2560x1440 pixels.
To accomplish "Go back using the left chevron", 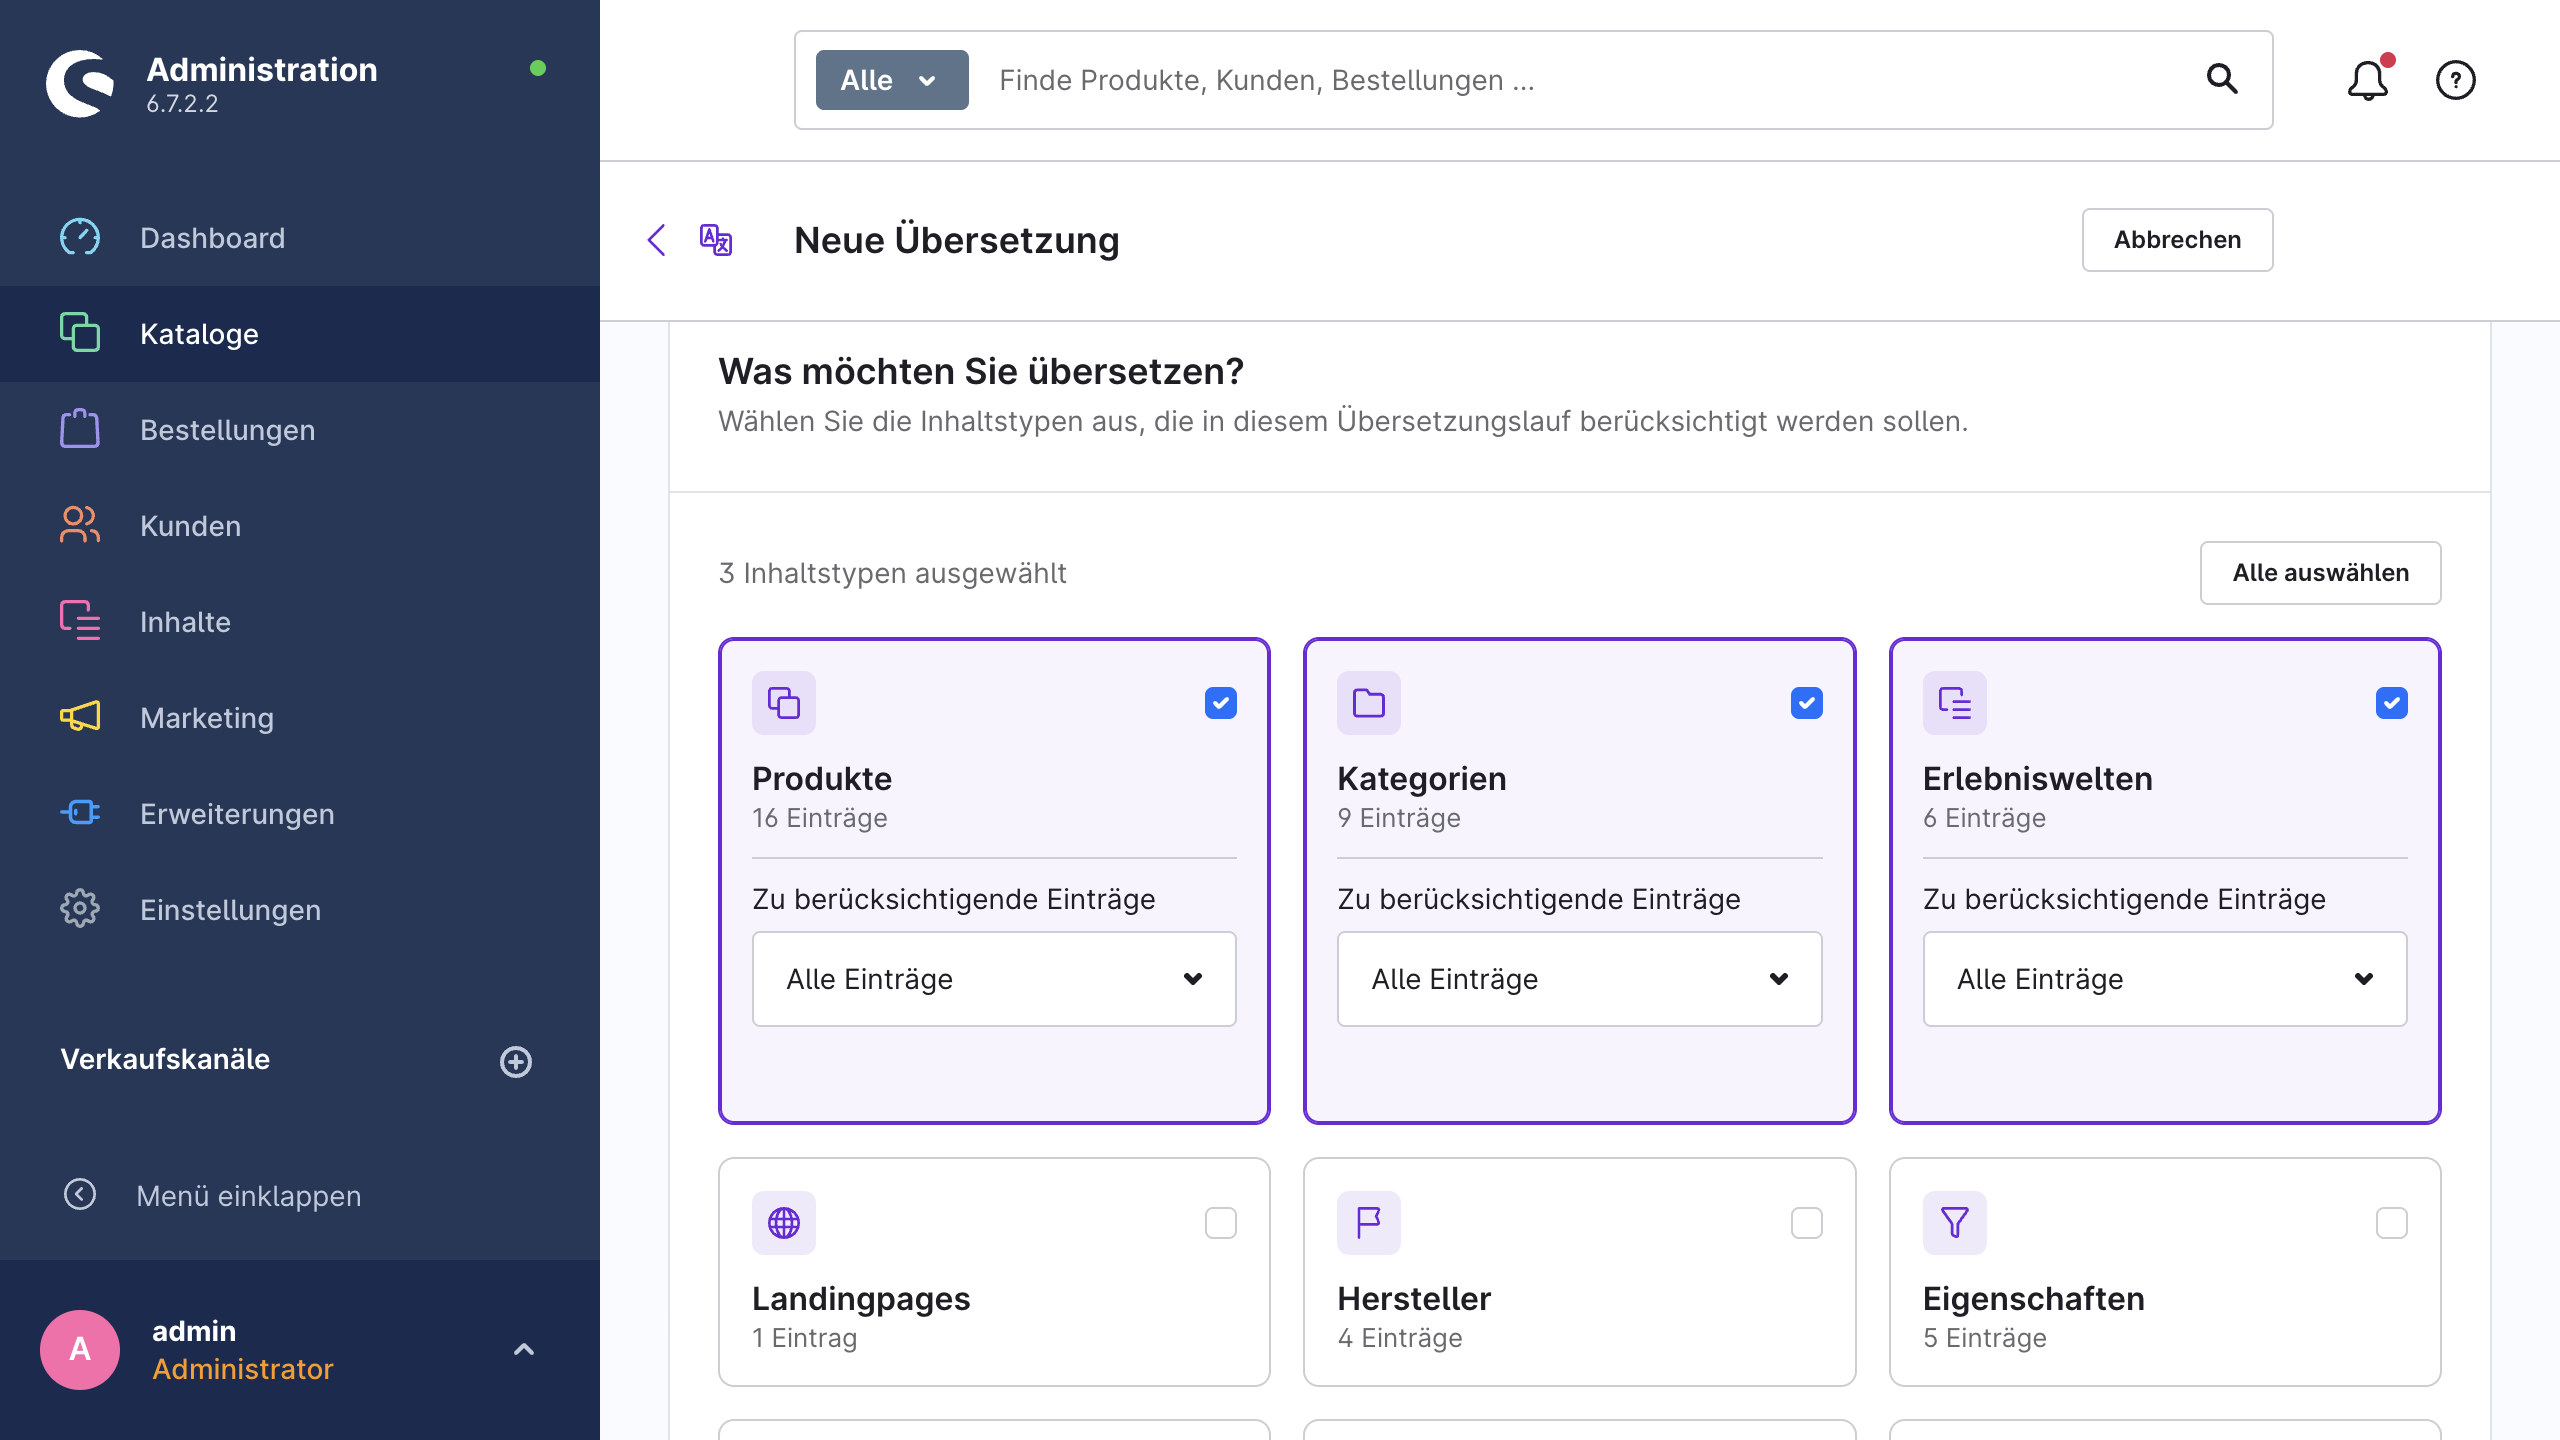I will 656,240.
